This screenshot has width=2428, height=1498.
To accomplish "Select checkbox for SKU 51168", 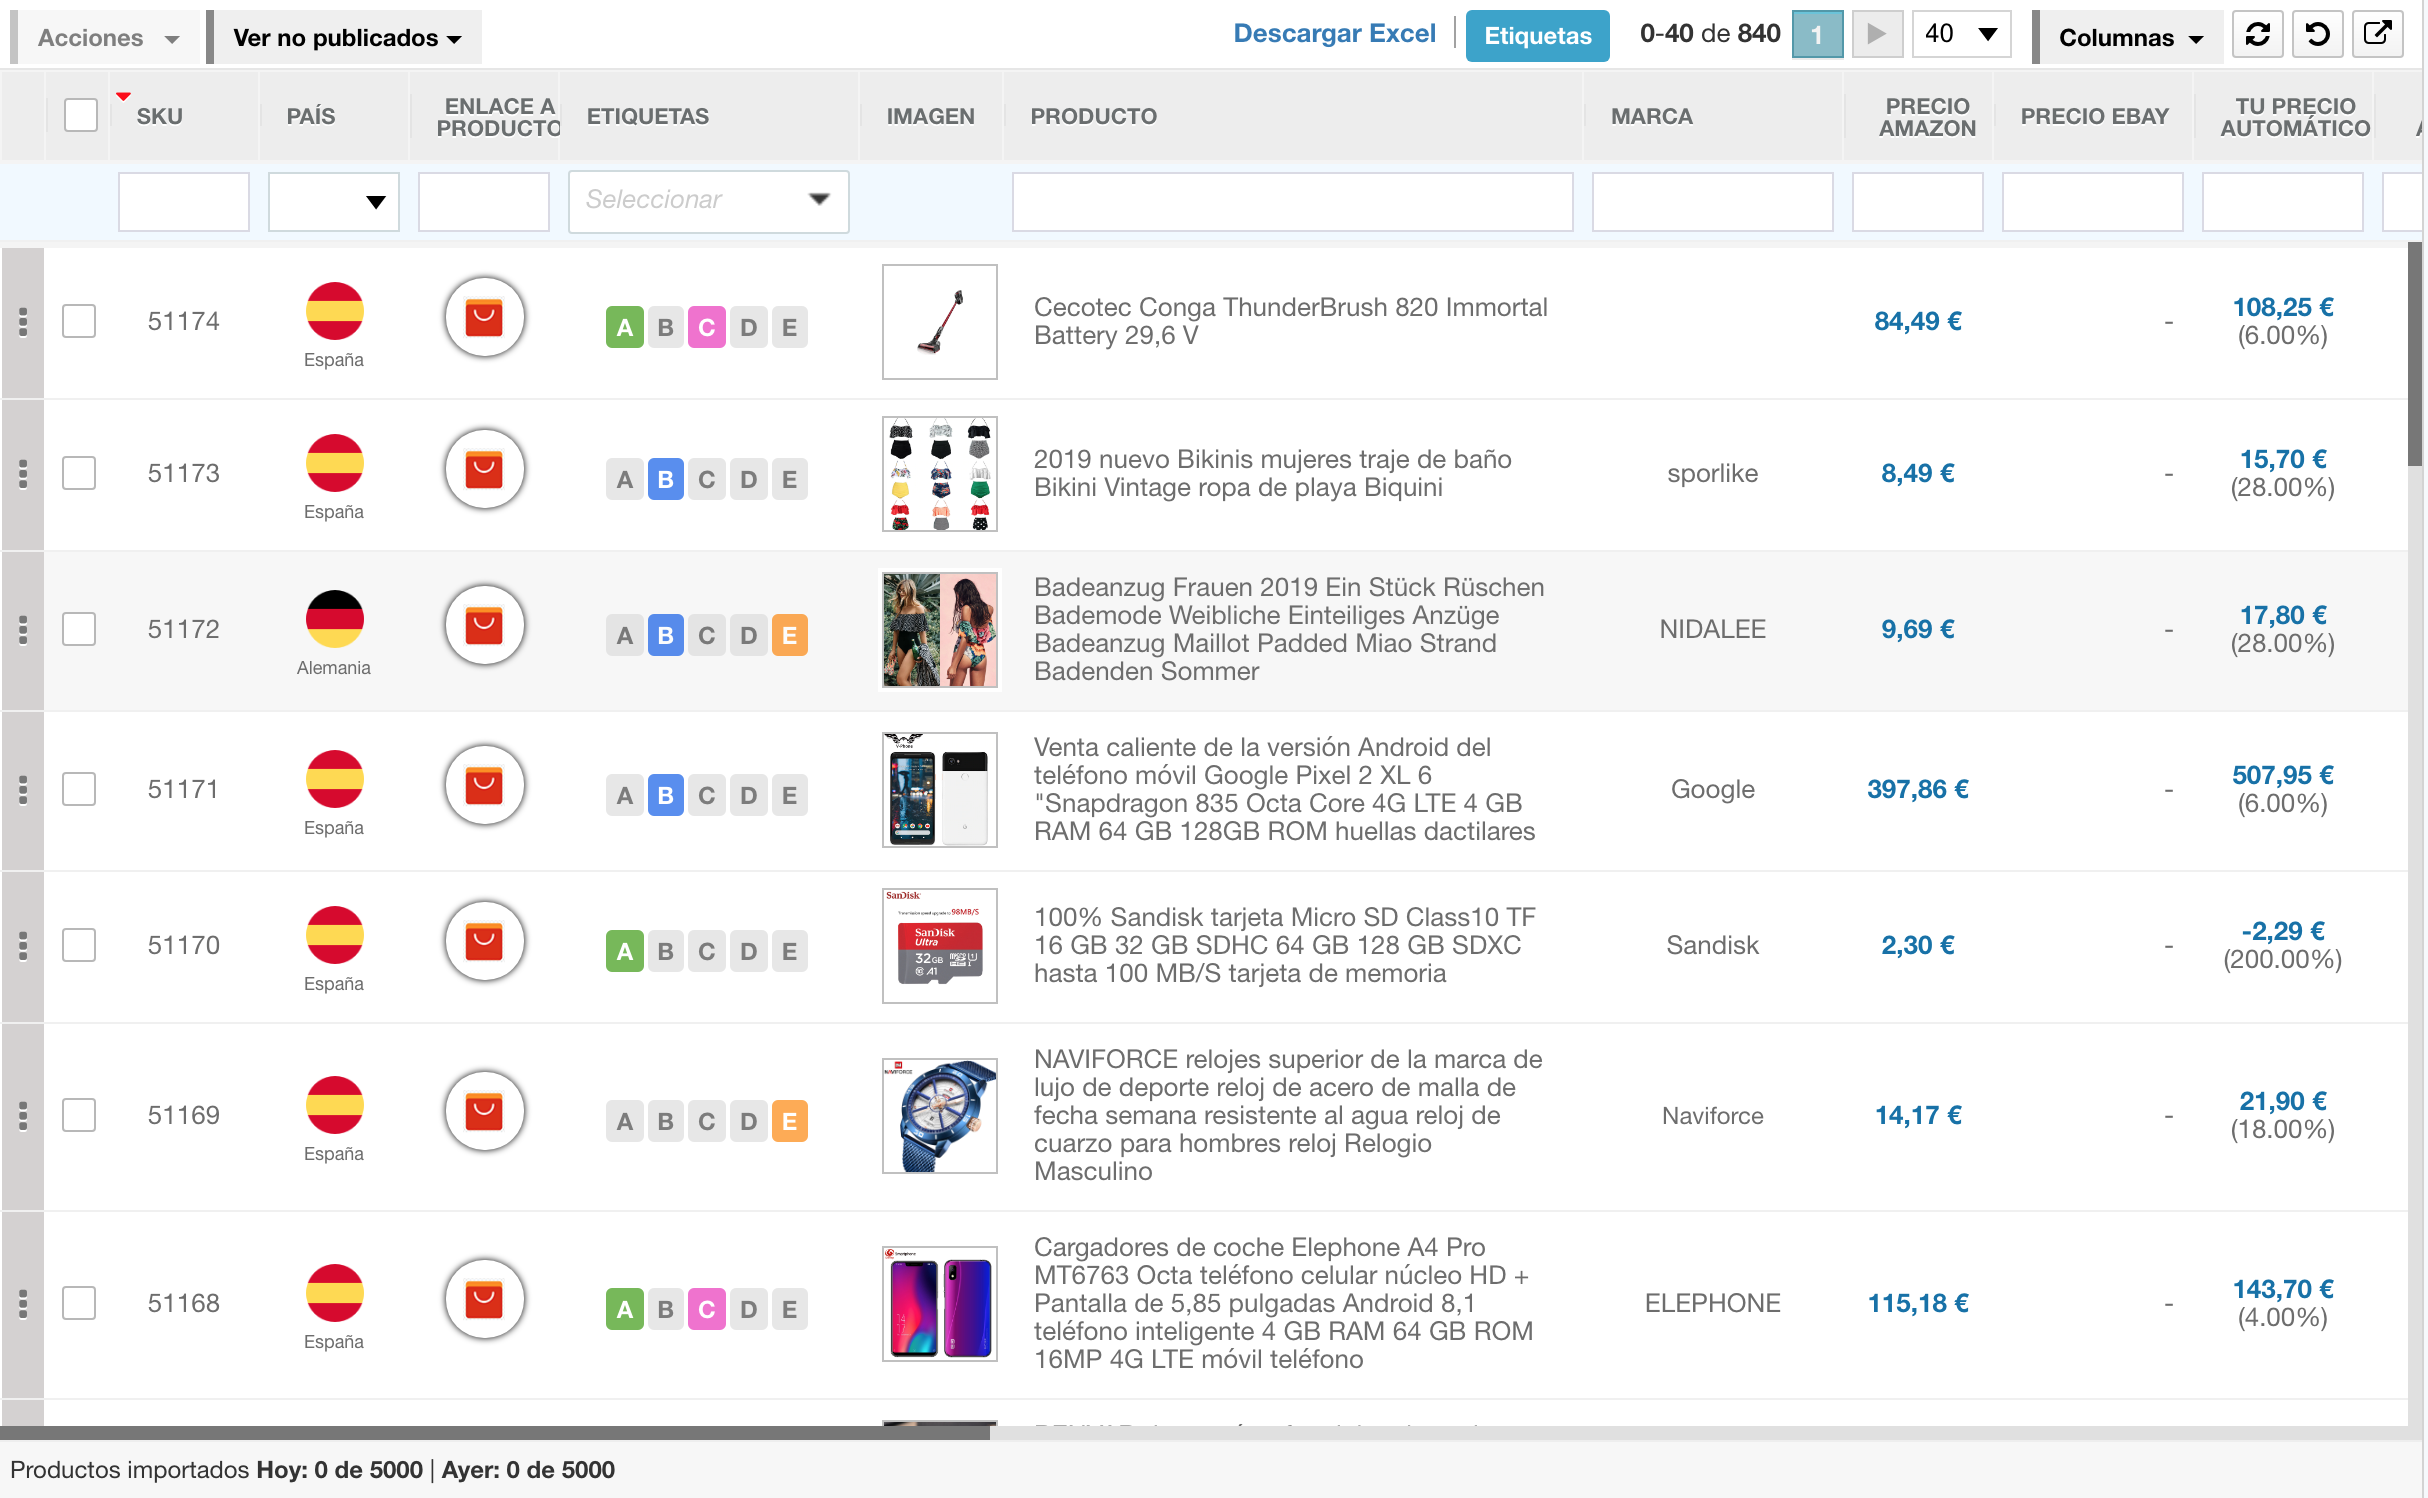I will click(79, 1304).
